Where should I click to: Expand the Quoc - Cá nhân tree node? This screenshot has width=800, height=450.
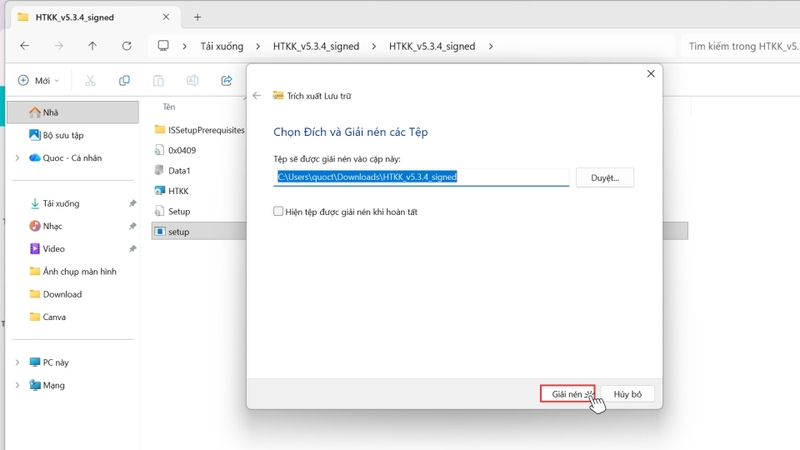[17, 158]
